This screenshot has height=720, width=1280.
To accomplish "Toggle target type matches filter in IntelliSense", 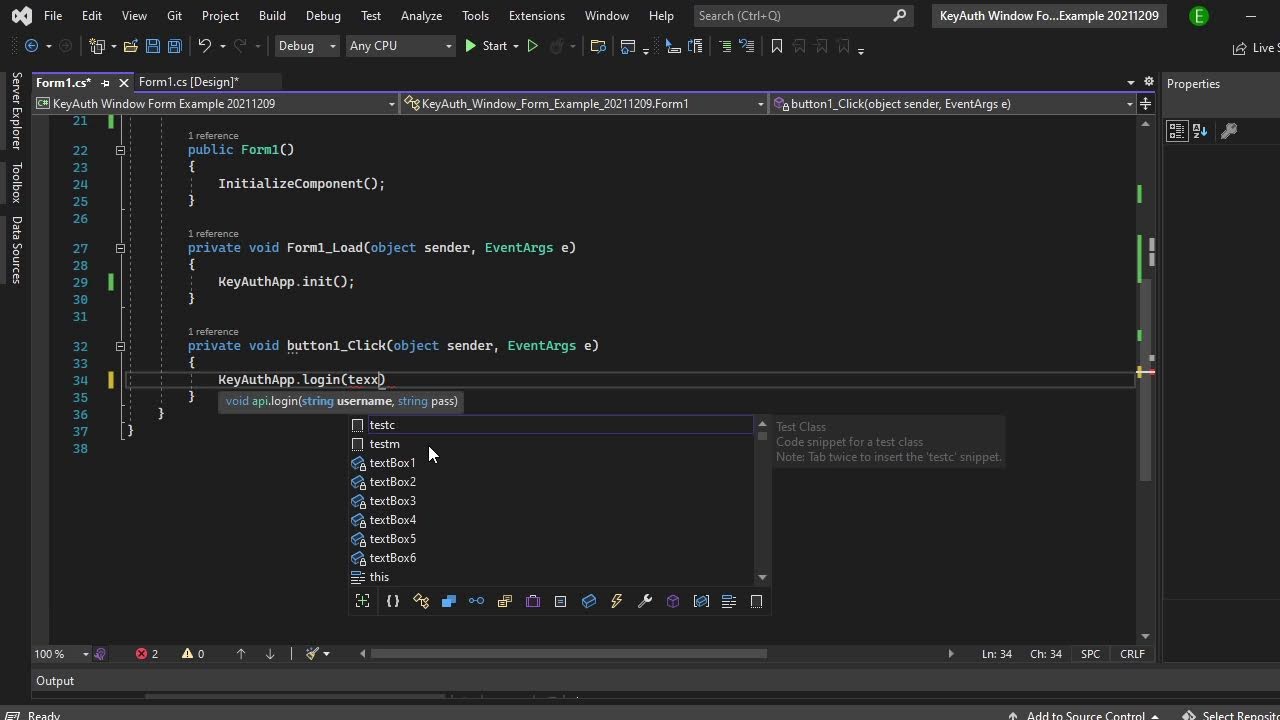I will [x=363, y=601].
